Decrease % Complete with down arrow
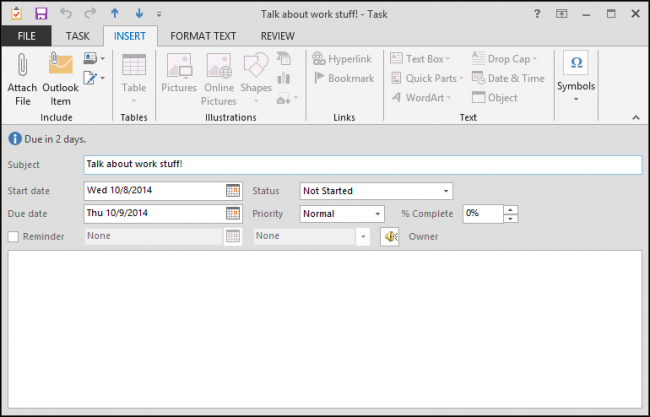The width and height of the screenshot is (650, 417). 511,218
